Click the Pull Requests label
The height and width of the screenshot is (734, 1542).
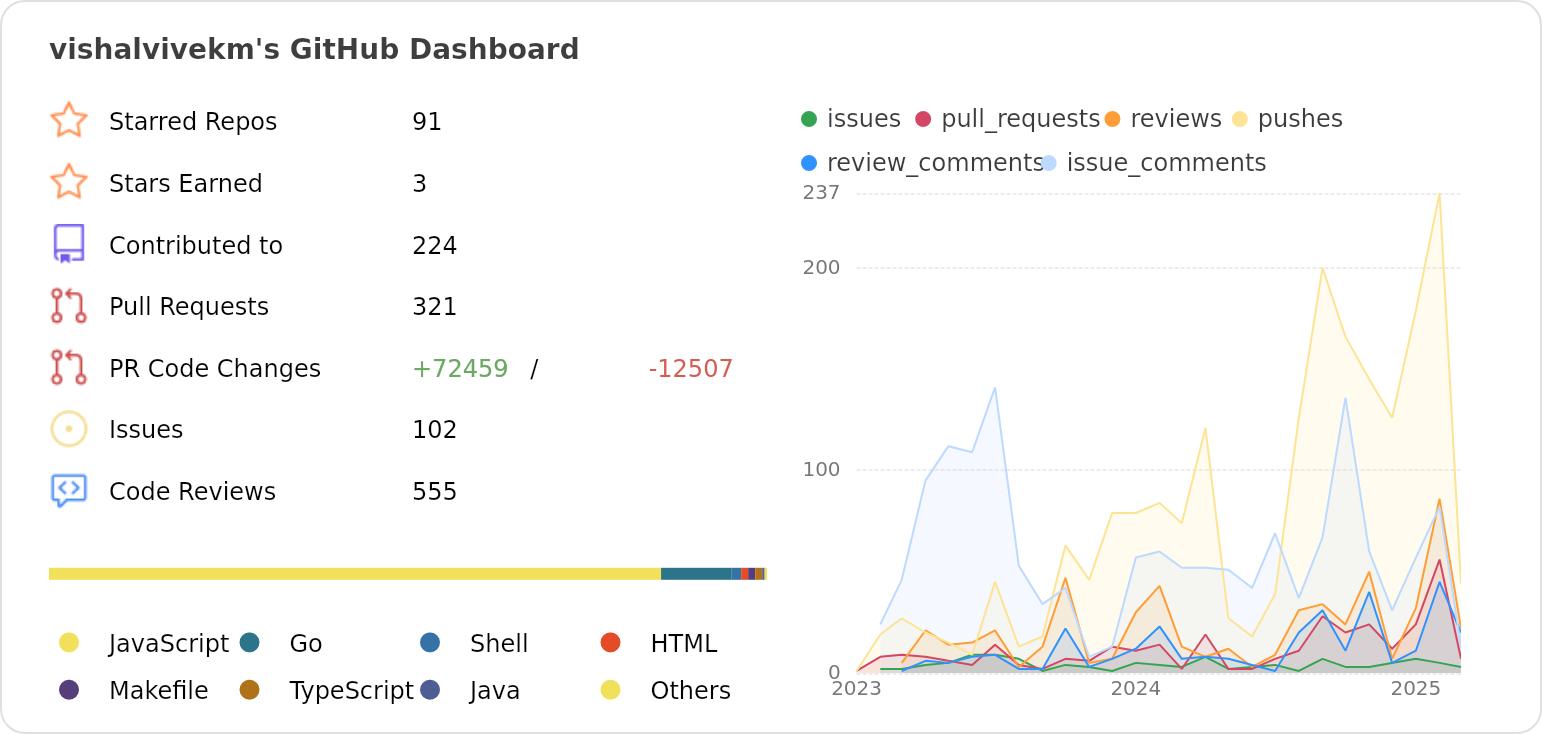[x=189, y=307]
